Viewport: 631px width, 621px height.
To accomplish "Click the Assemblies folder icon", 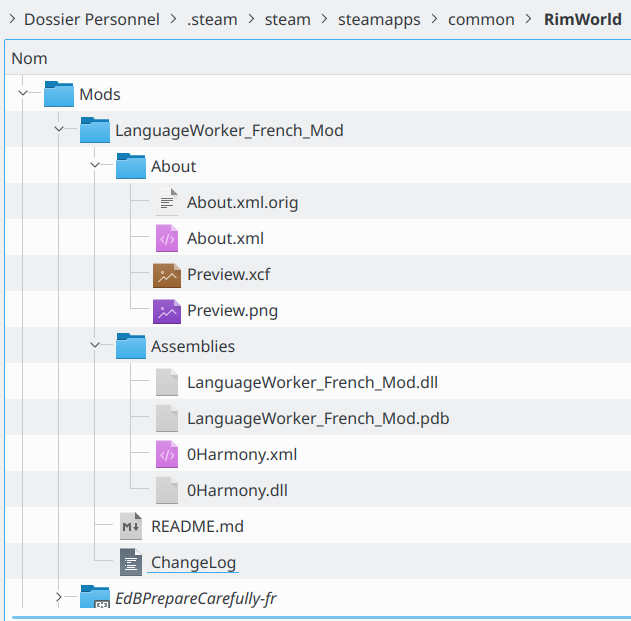I will click(x=131, y=346).
